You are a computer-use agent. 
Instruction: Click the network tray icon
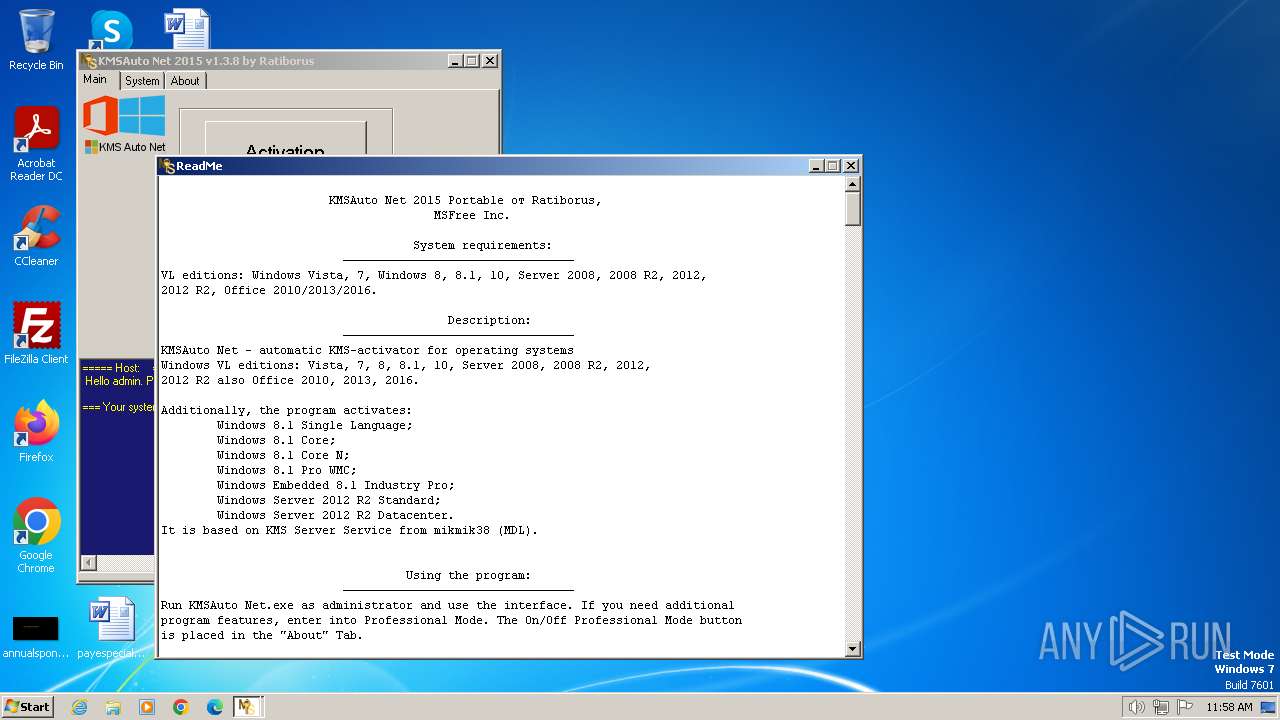[x=1161, y=707]
